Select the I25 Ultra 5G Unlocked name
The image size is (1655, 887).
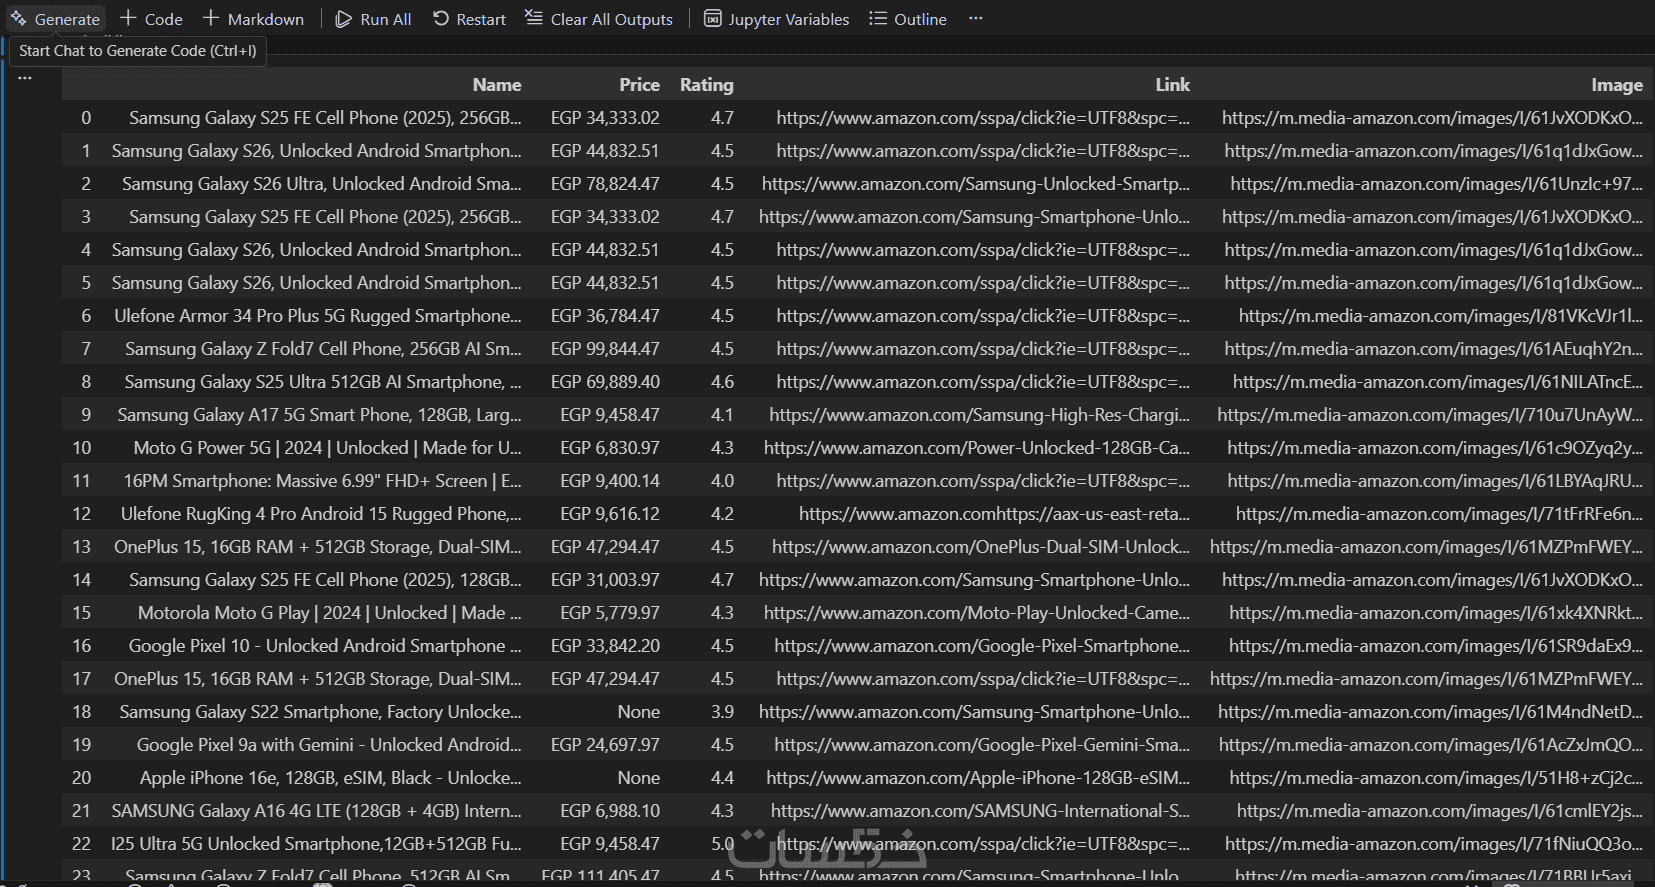tap(316, 844)
